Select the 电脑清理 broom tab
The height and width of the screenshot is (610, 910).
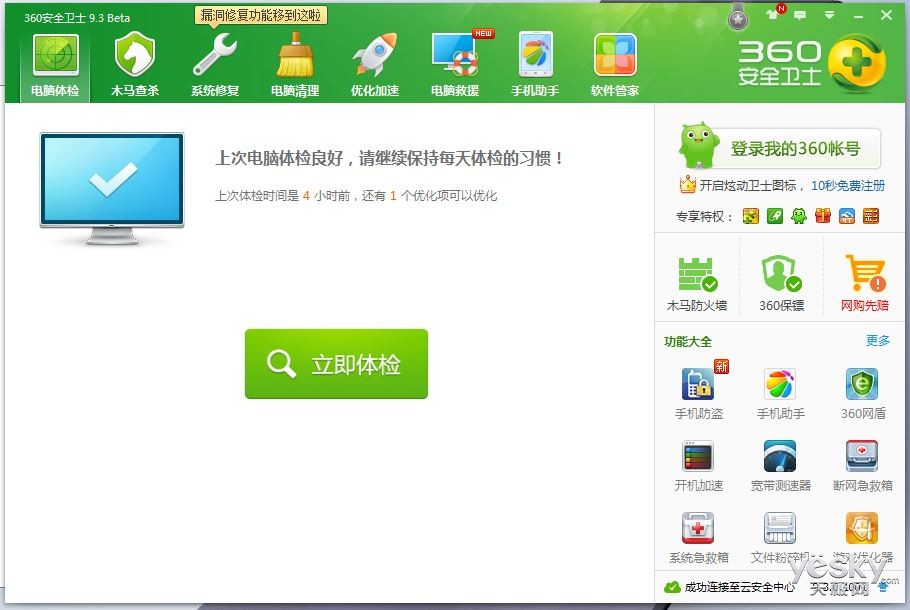pos(295,65)
